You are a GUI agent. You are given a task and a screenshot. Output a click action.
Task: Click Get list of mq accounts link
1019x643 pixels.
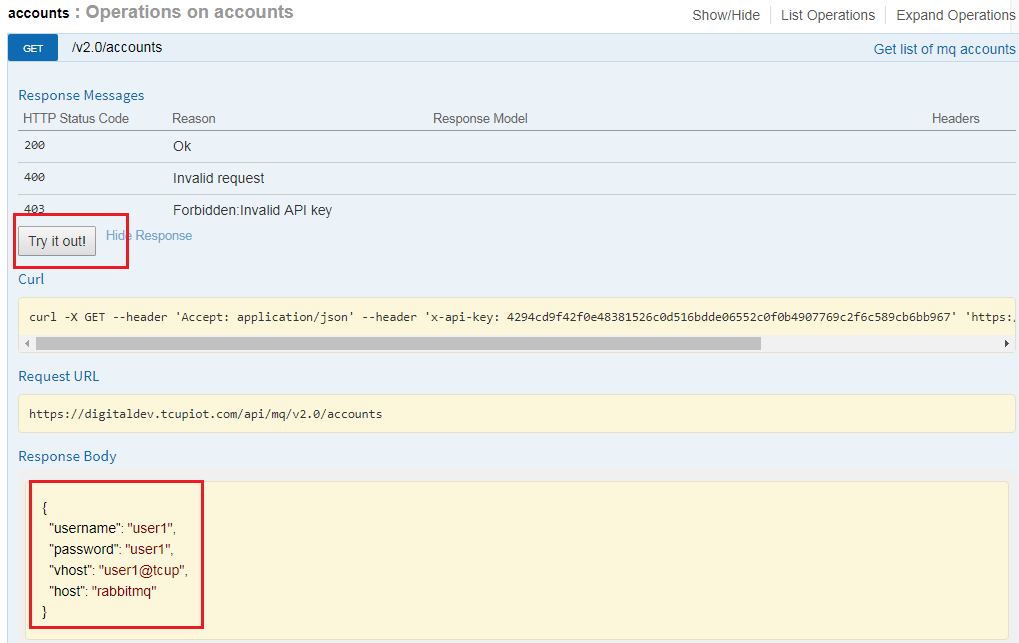coord(944,49)
